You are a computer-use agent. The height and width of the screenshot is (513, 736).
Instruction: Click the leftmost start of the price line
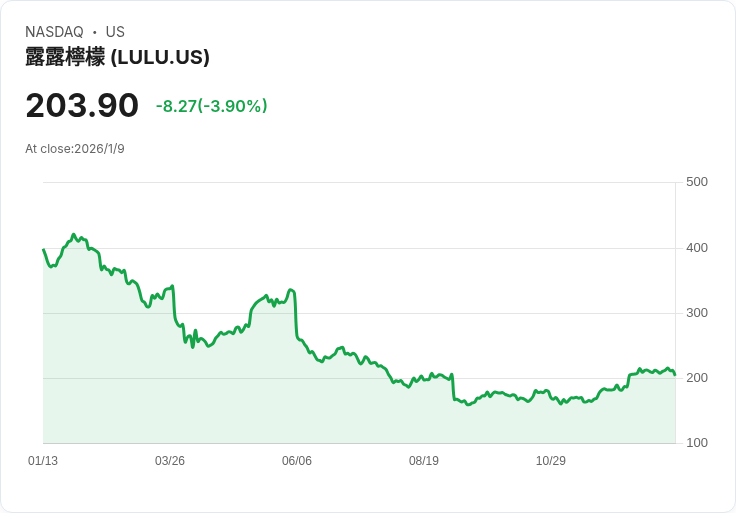pyautogui.click(x=44, y=250)
